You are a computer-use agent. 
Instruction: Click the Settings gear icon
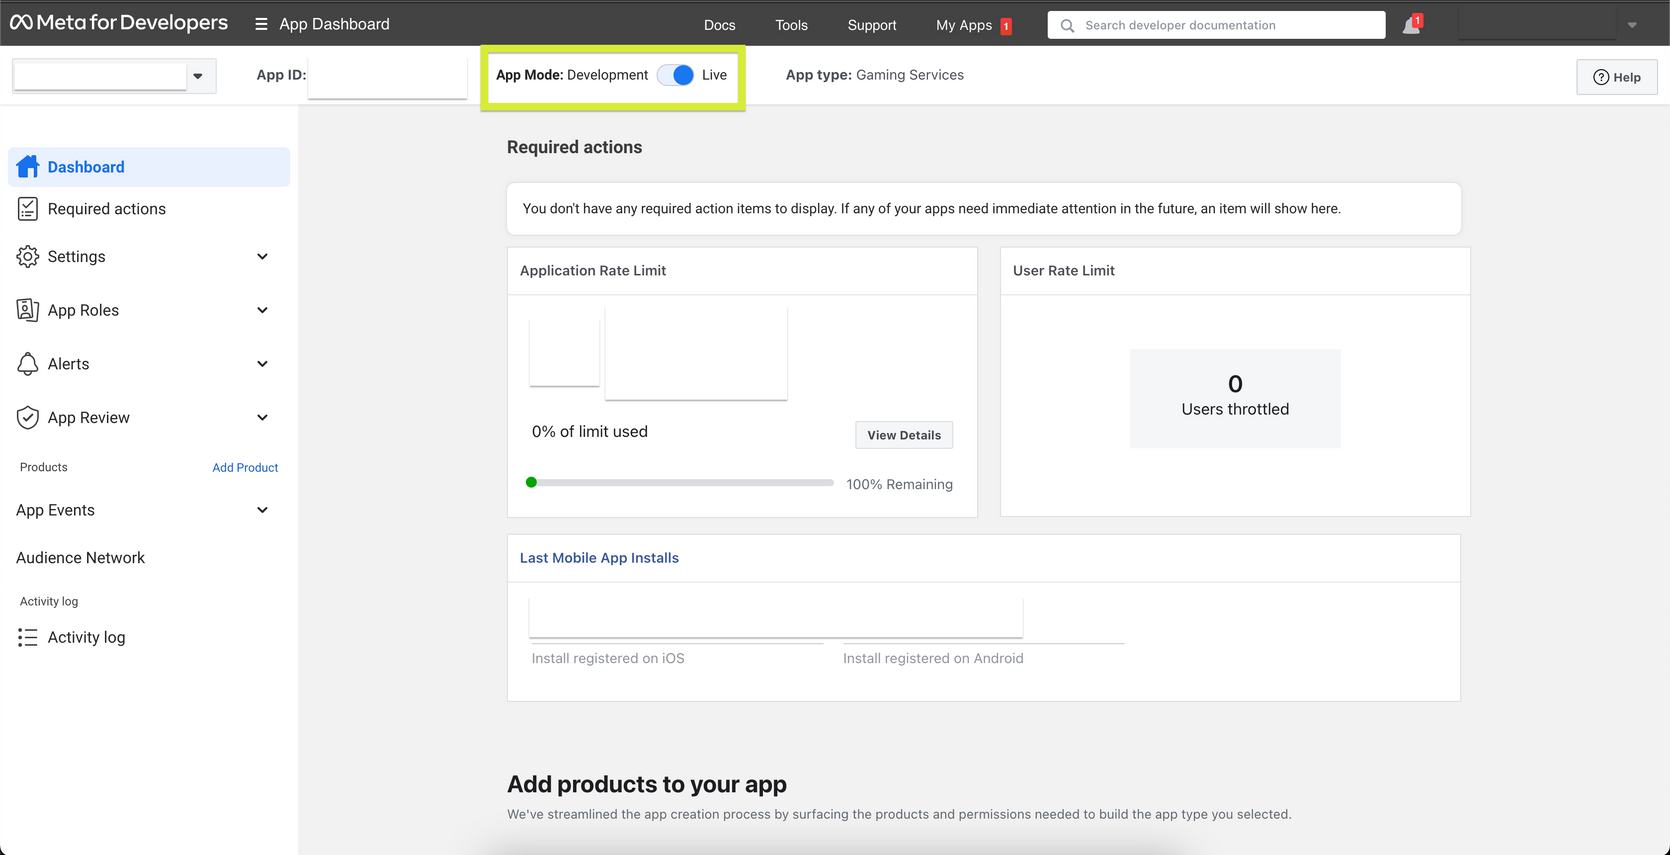tap(28, 257)
